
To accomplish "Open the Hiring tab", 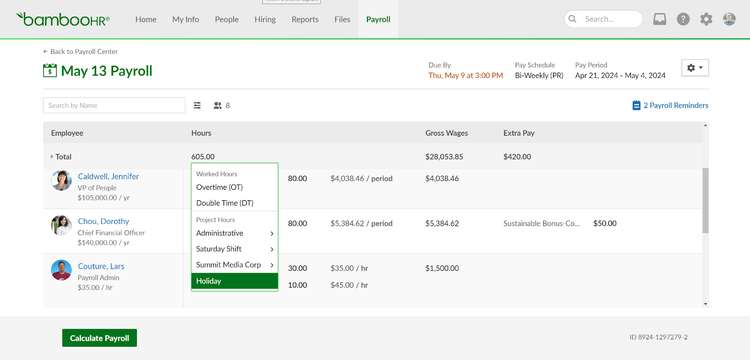I will click(x=265, y=20).
